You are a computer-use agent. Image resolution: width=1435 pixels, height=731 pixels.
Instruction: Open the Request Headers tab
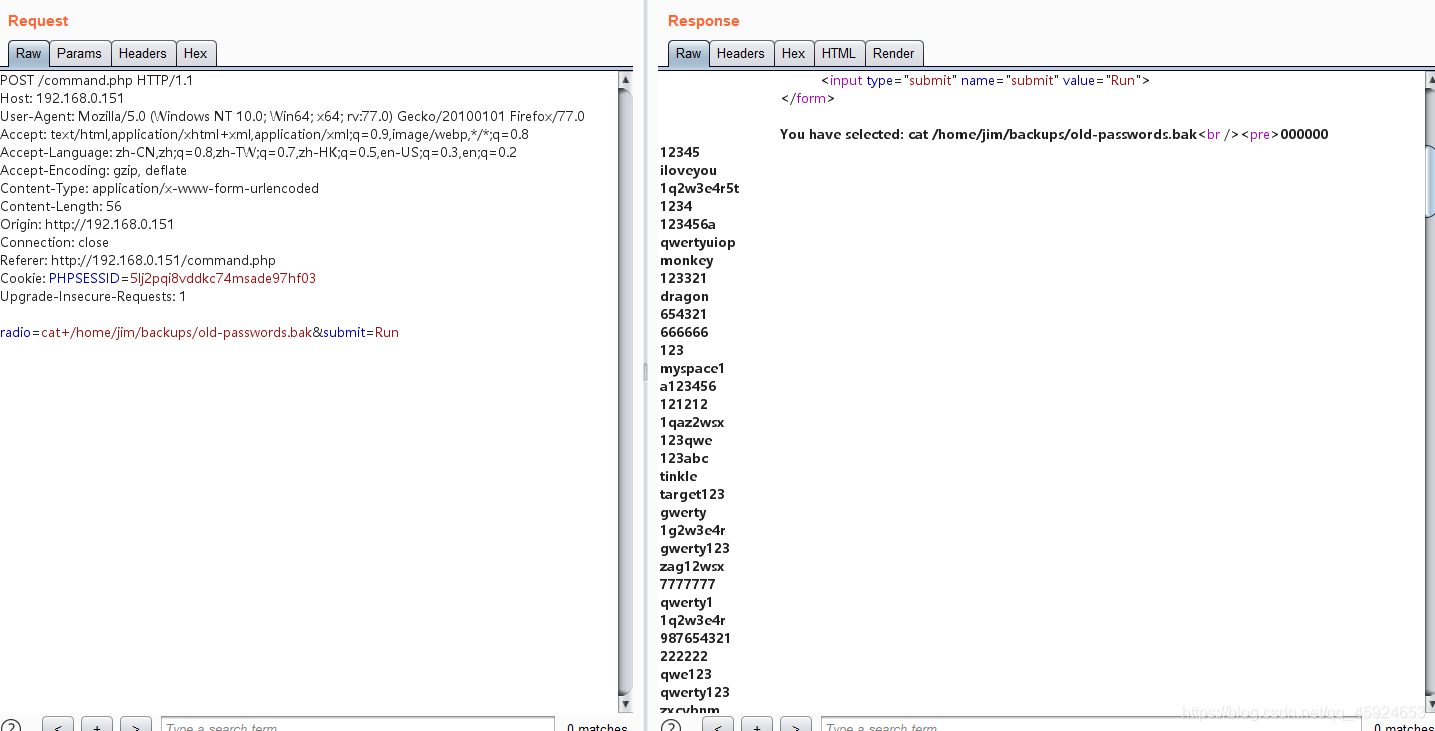(x=143, y=54)
